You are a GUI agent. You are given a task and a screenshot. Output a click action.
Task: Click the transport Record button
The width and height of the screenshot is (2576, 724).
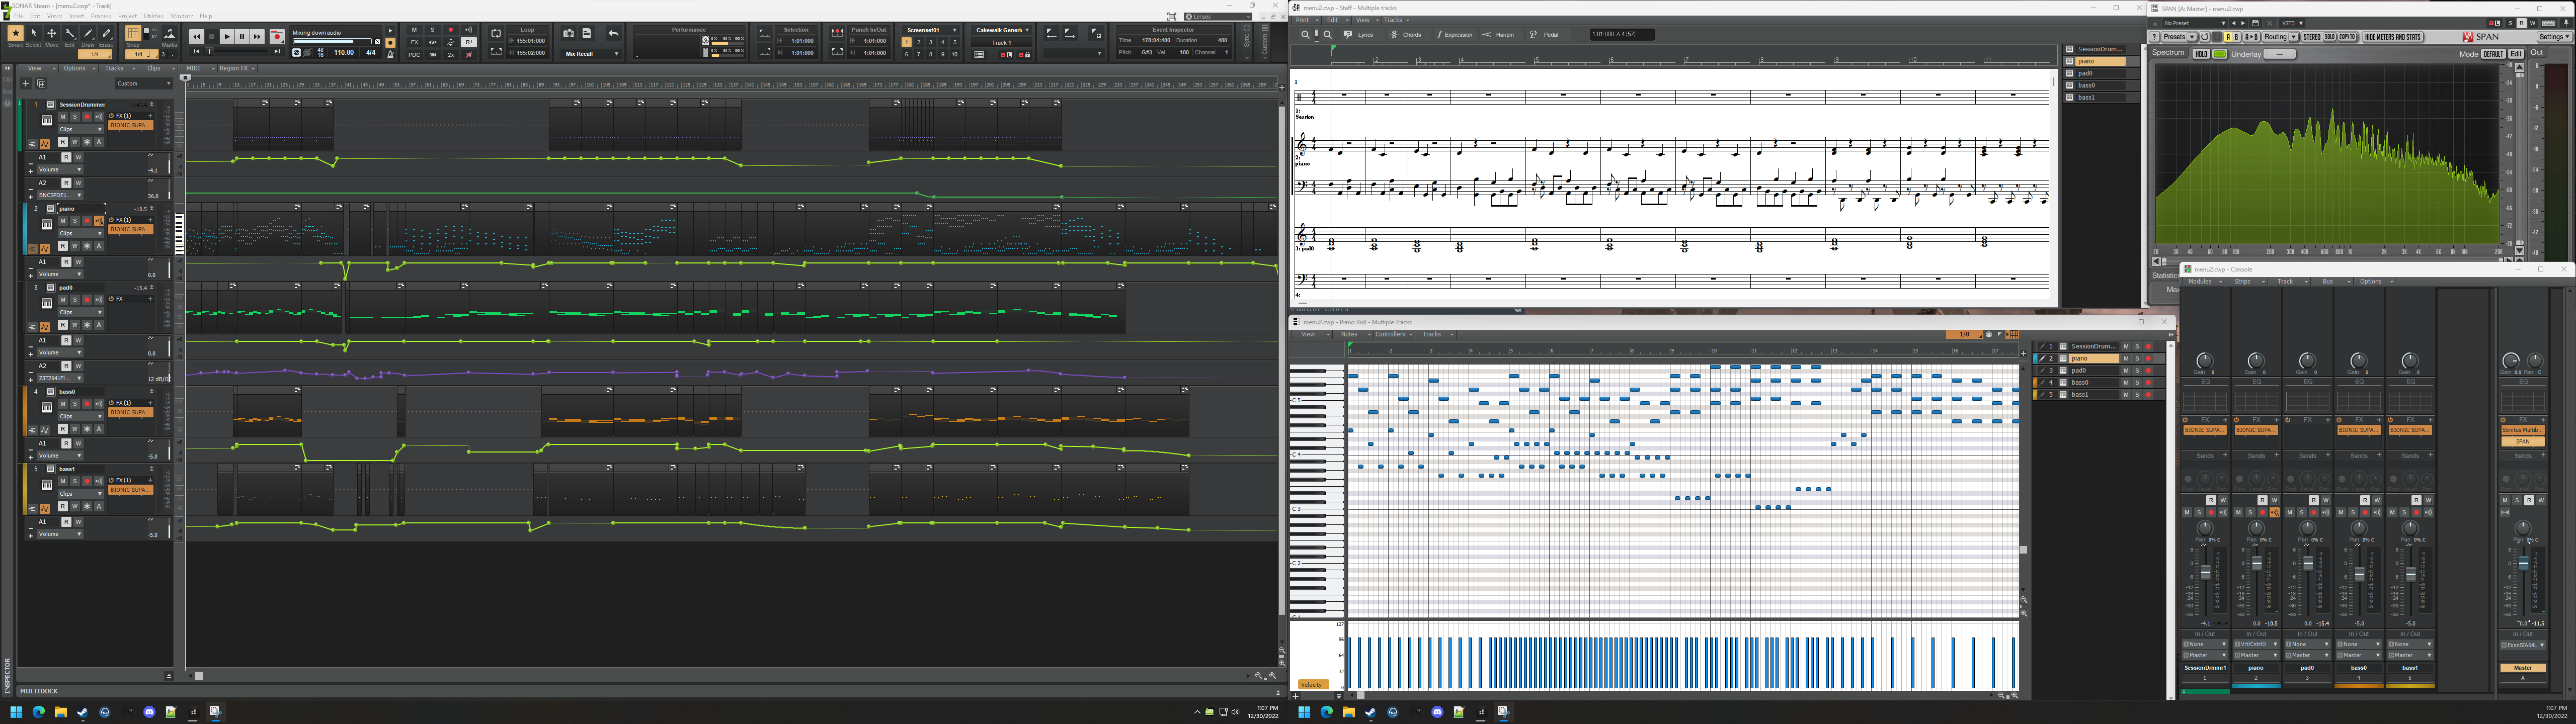(x=277, y=37)
